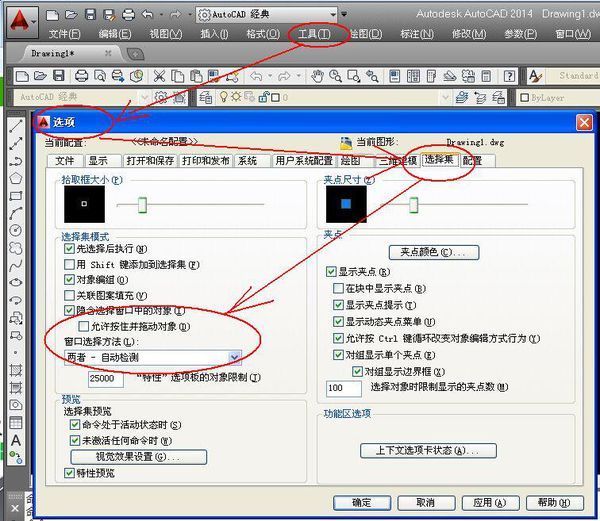Toggle 对象编组 checkbox
Image resolution: width=600 pixels, height=521 pixels.
point(69,280)
